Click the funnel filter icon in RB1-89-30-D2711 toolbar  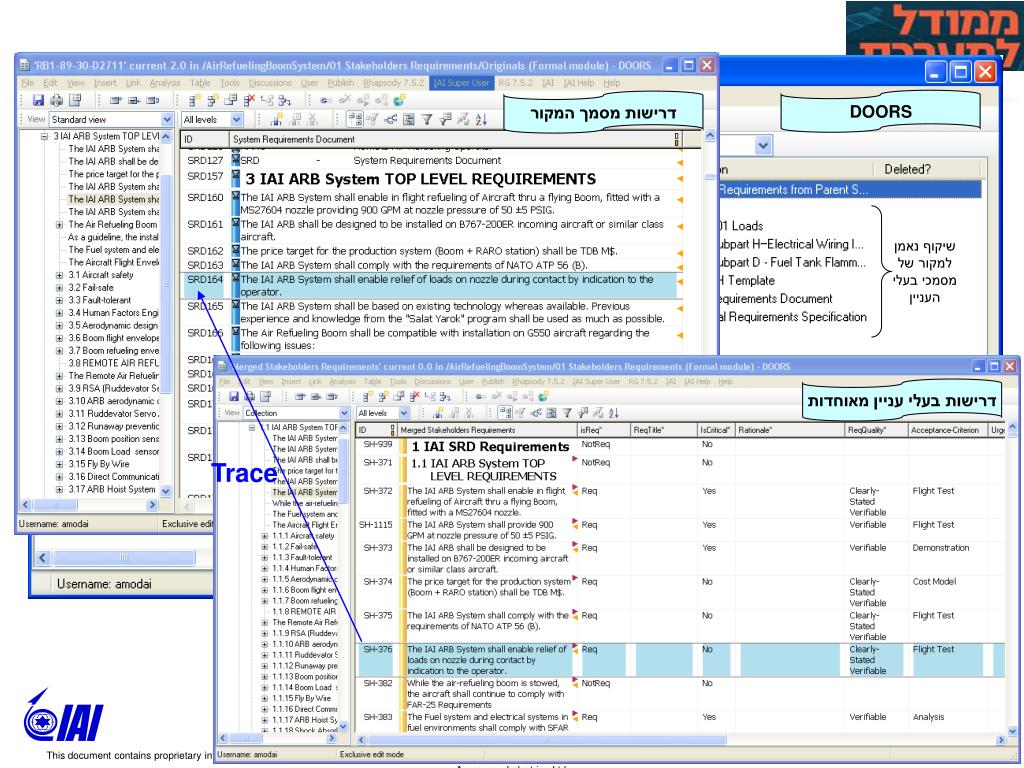[426, 120]
